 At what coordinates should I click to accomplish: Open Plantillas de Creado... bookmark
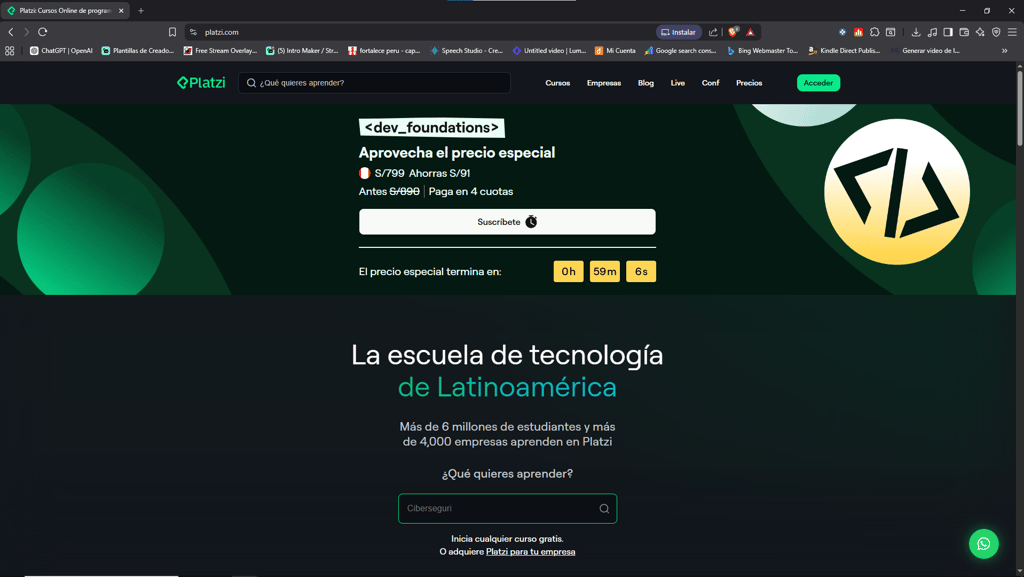click(137, 50)
